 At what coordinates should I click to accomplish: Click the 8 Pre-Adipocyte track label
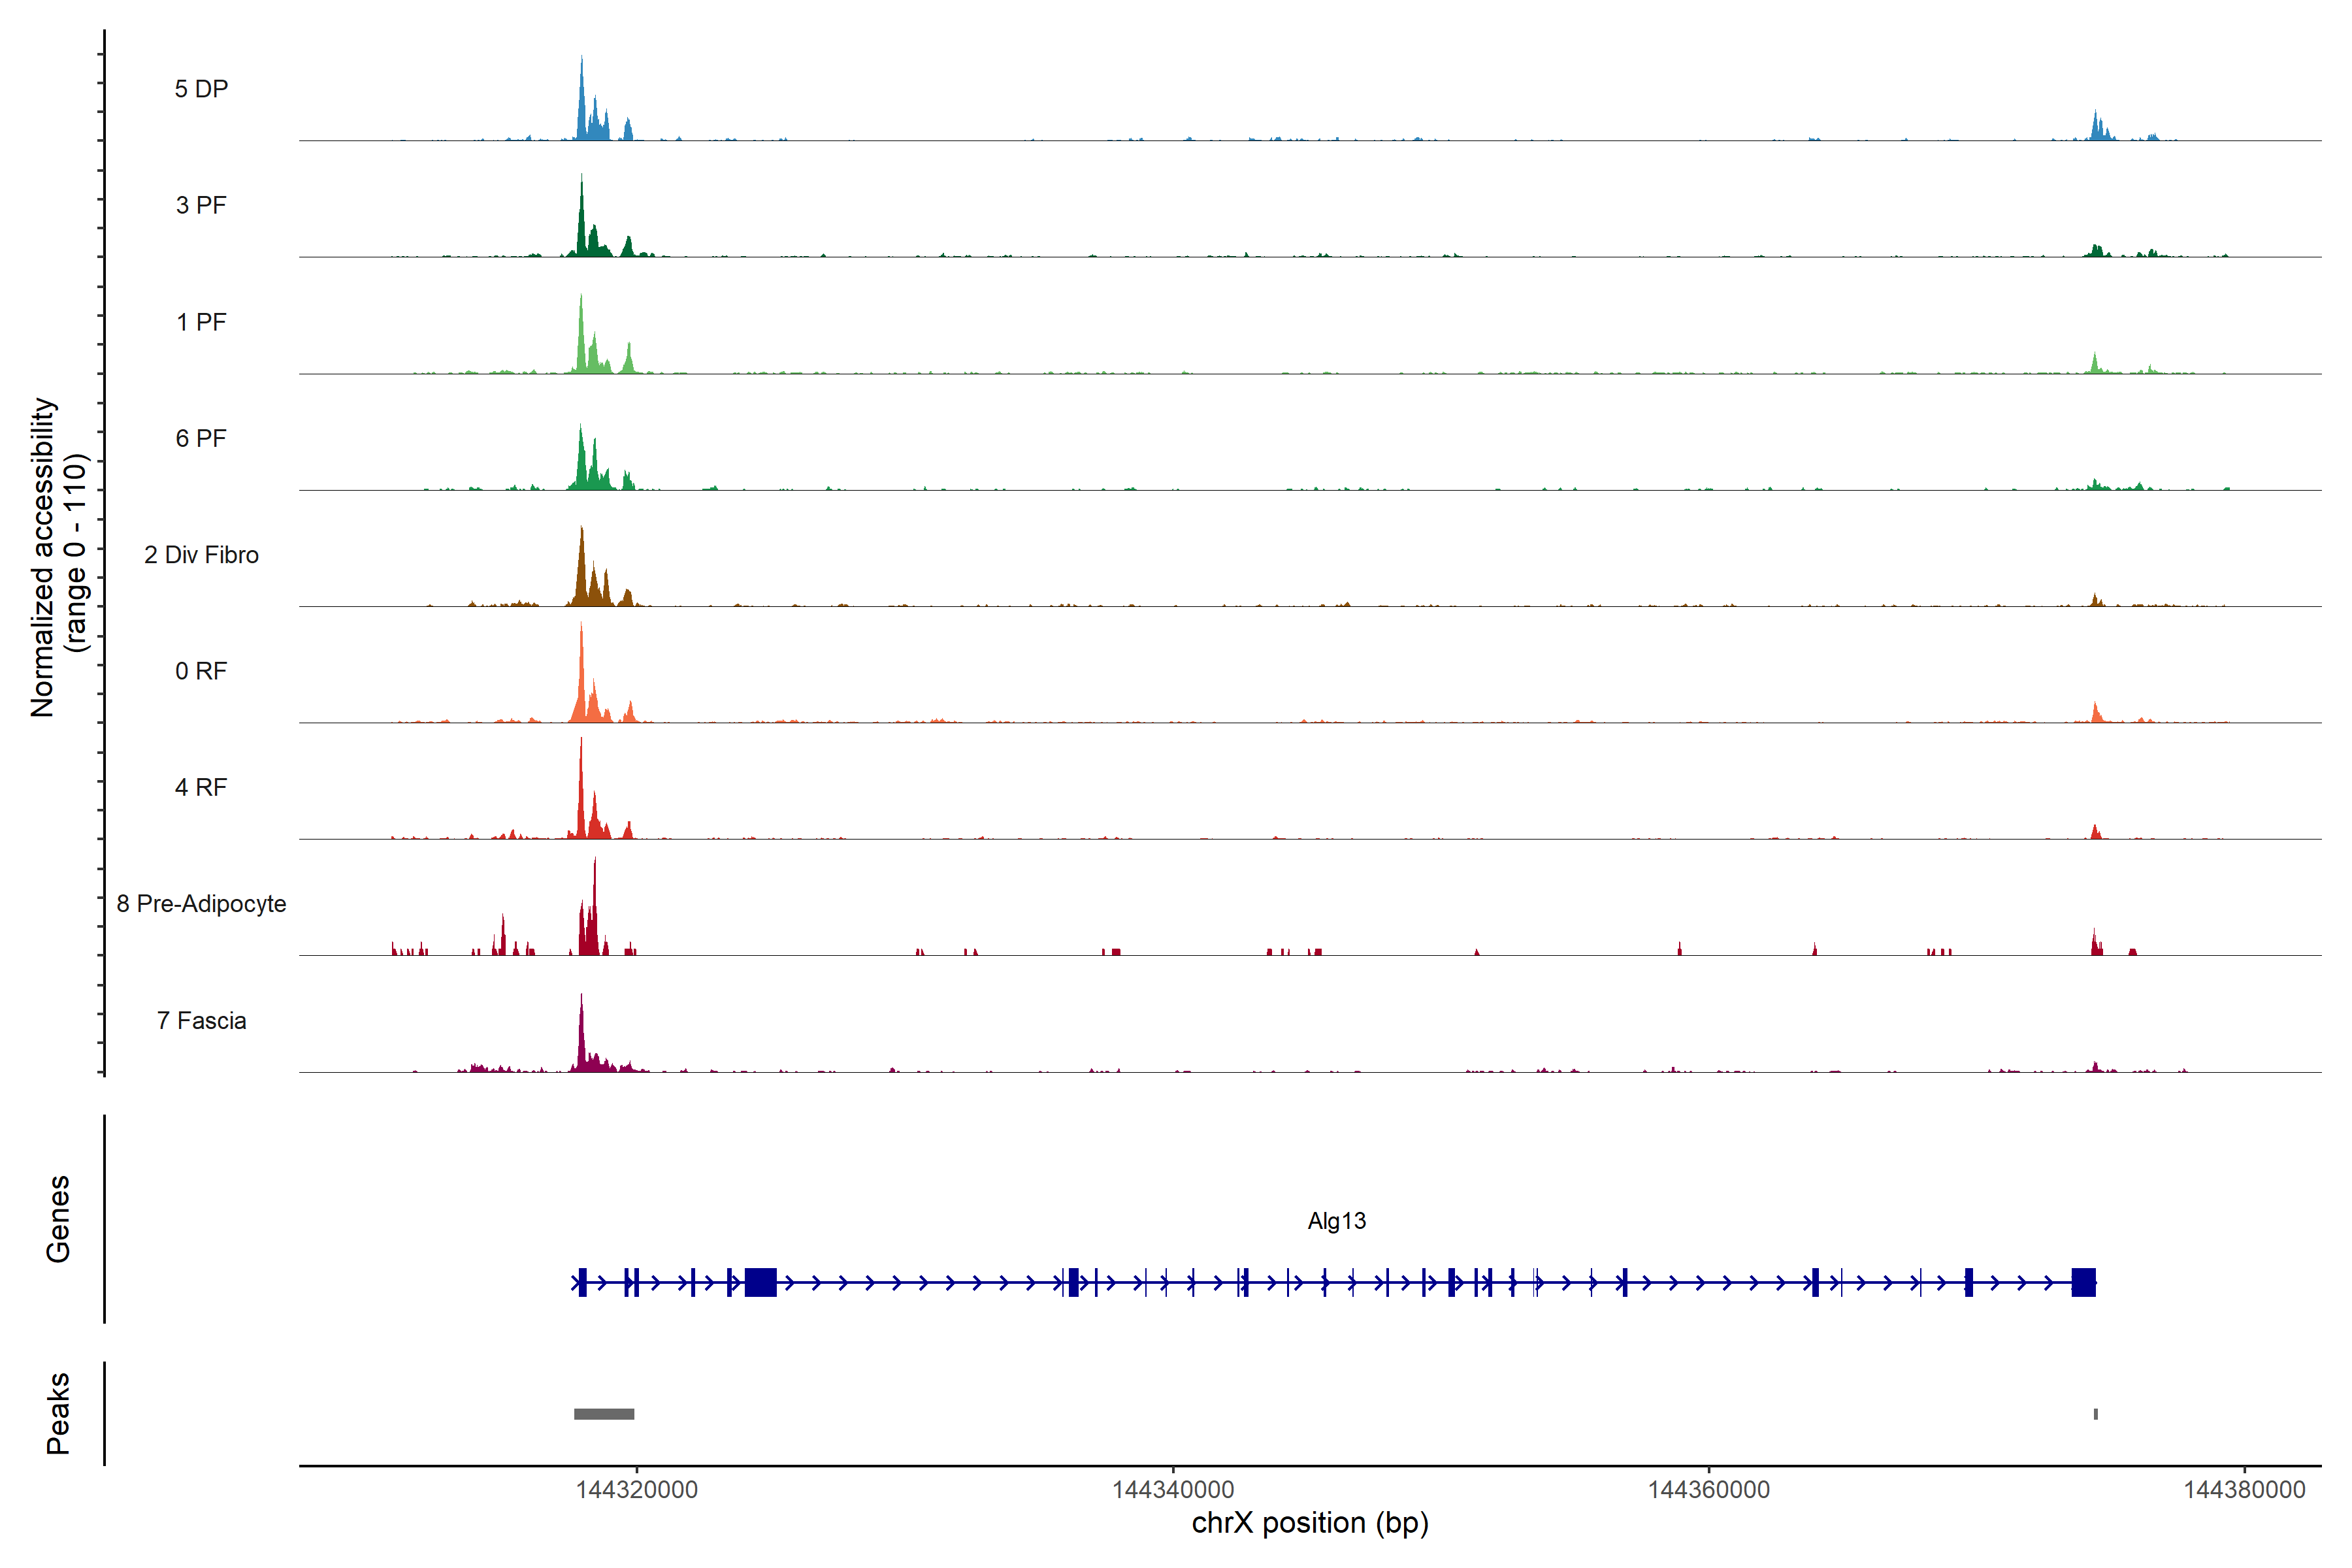pyautogui.click(x=201, y=904)
